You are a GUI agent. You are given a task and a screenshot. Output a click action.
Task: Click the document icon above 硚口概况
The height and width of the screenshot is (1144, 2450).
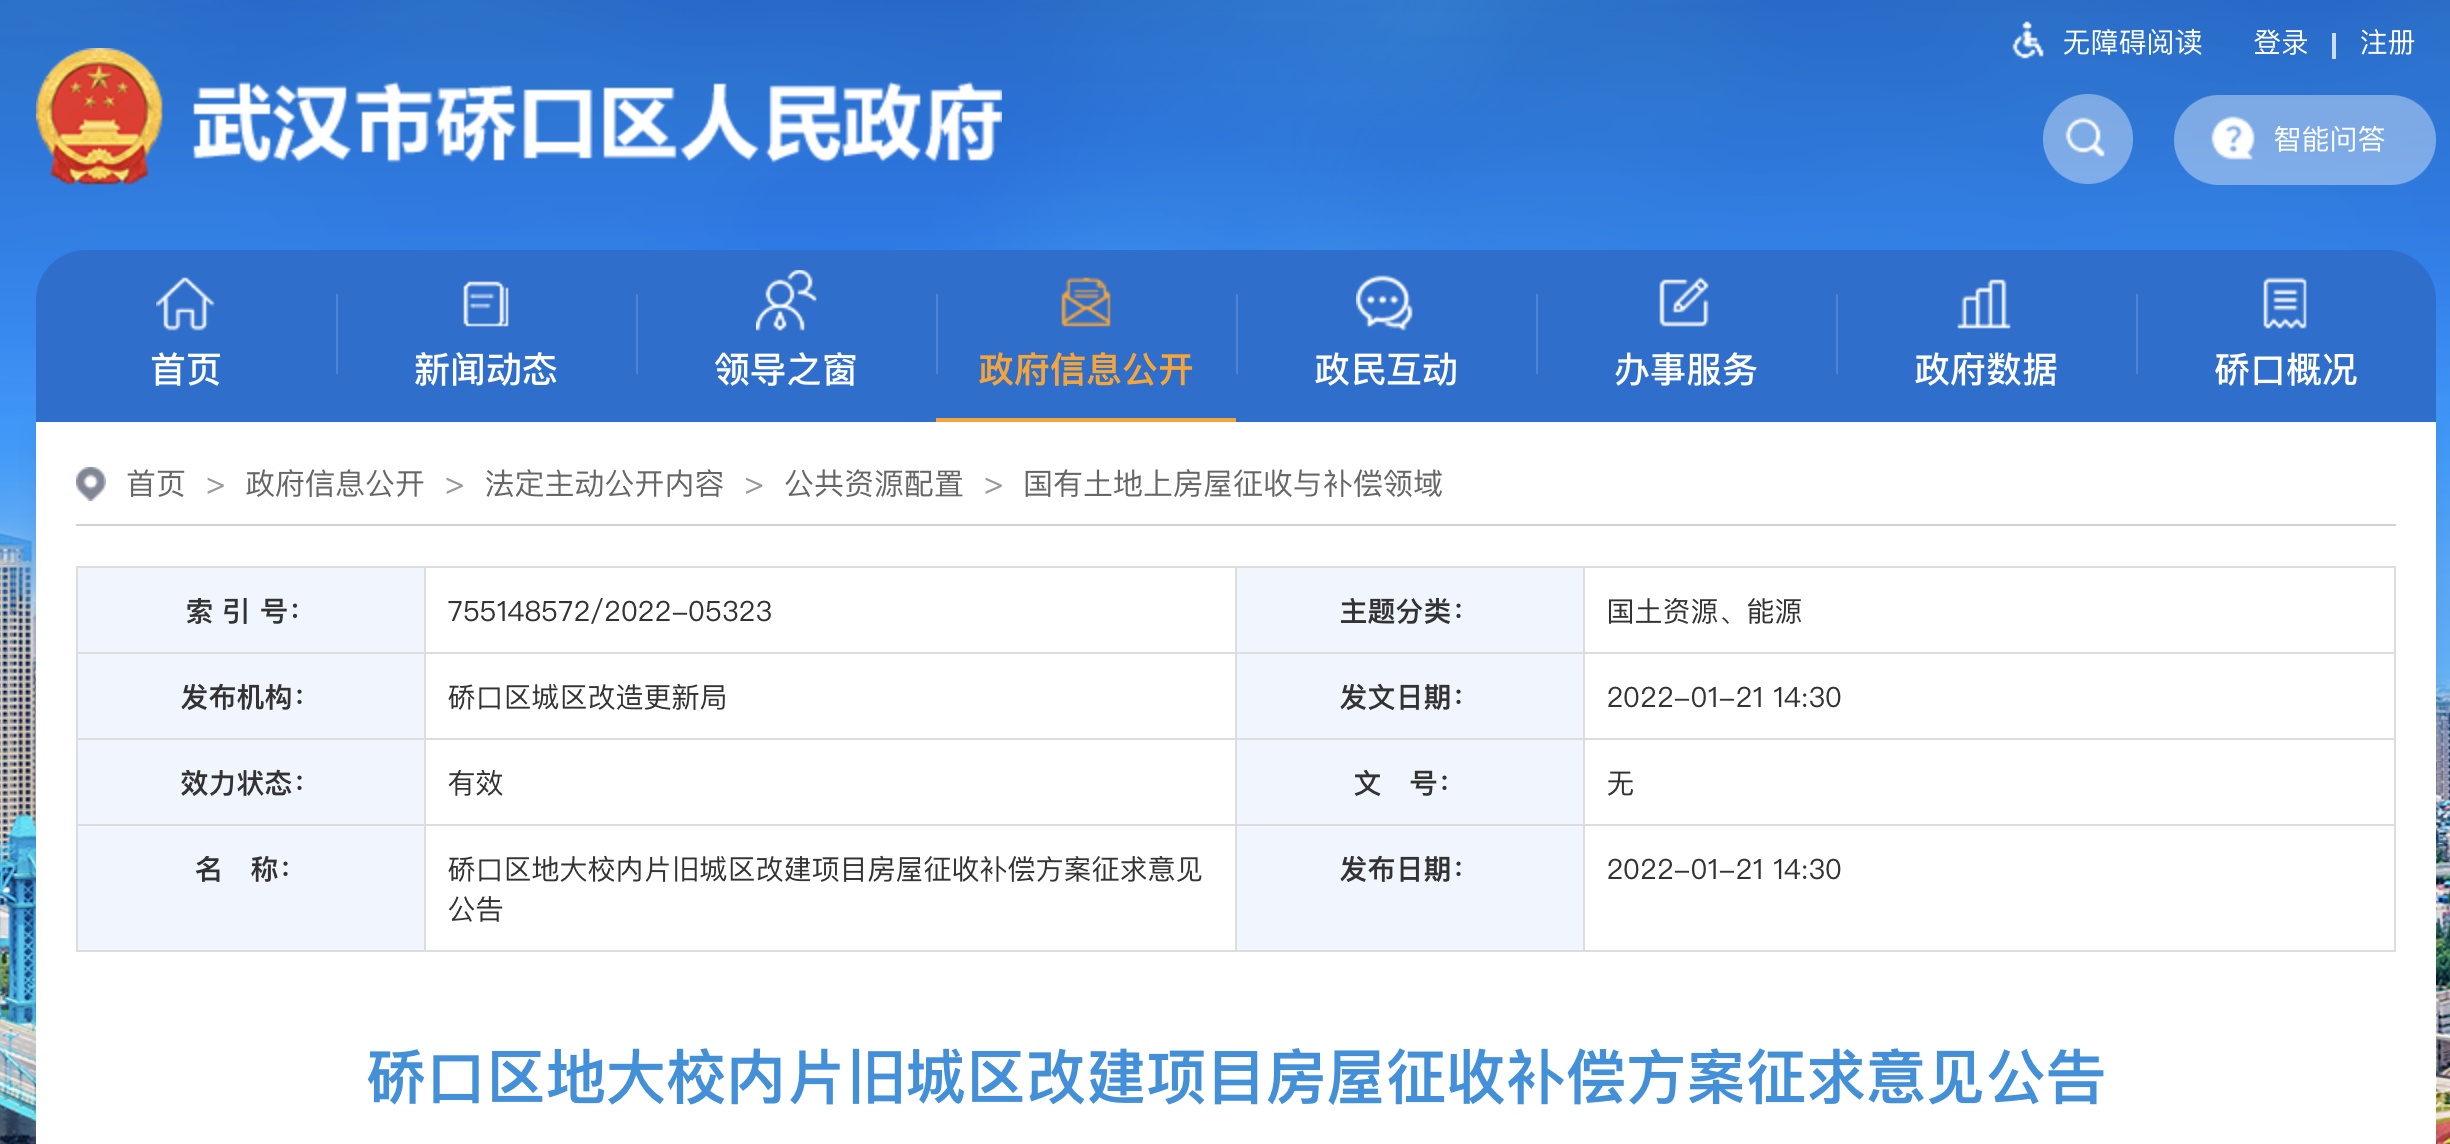[2285, 304]
